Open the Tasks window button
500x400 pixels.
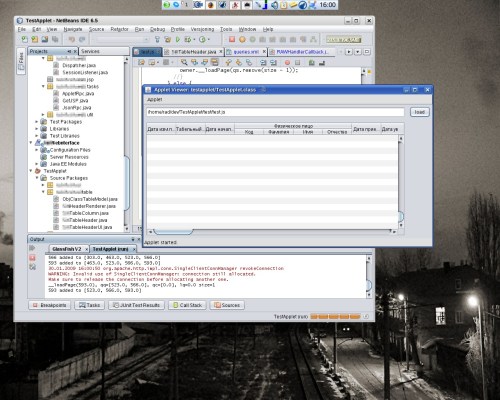point(89,305)
